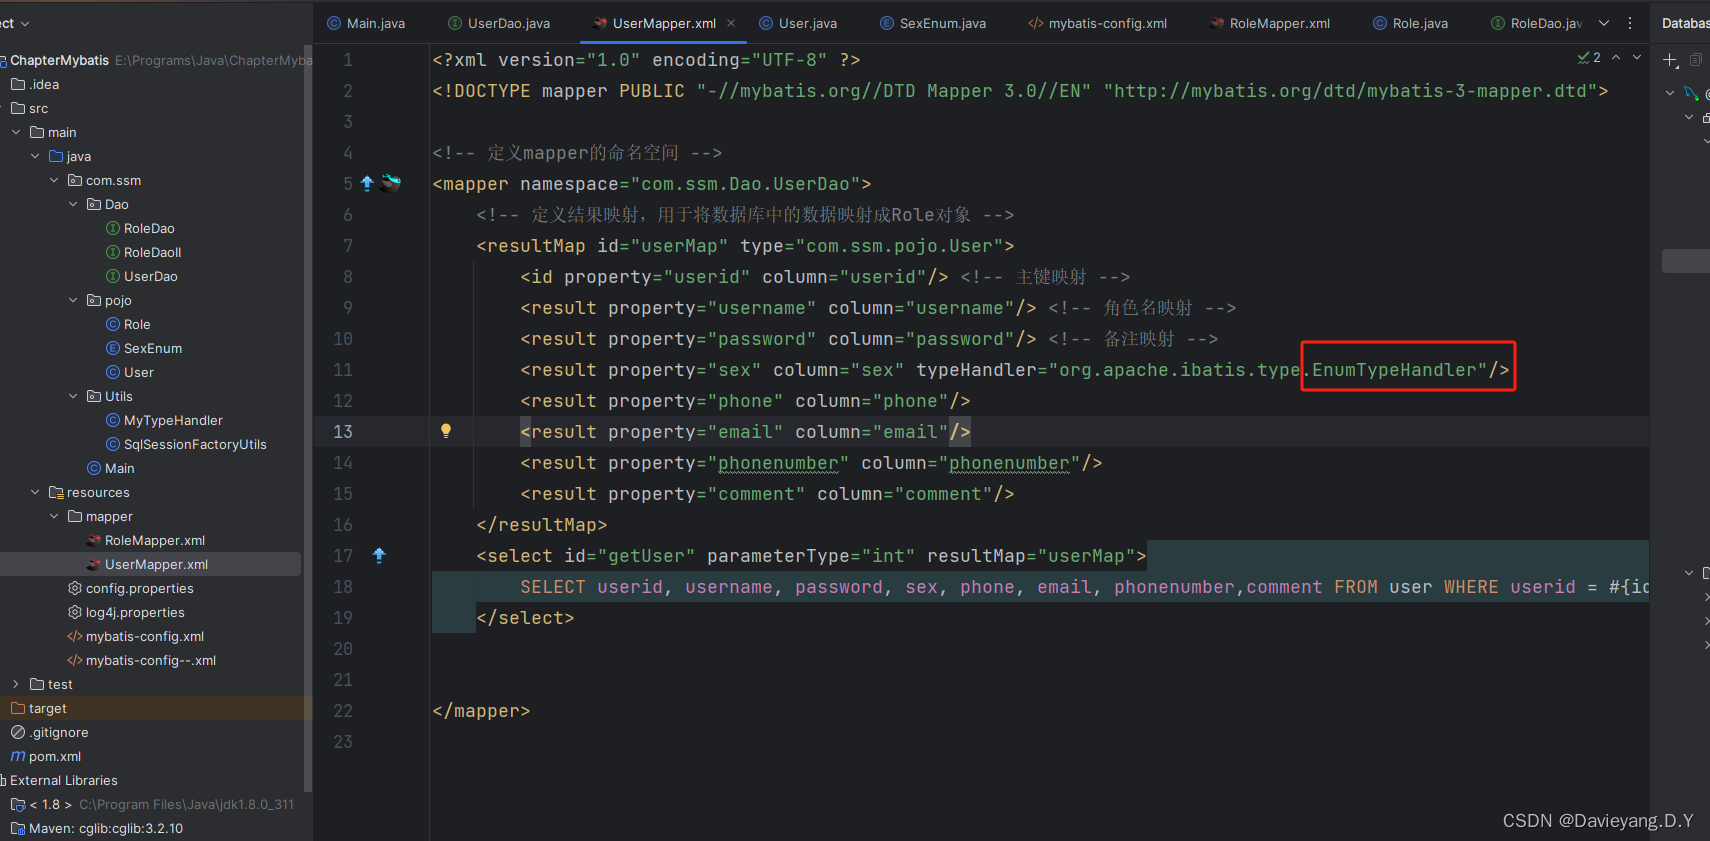
Task: Collapse the Dao package
Action: point(73,204)
